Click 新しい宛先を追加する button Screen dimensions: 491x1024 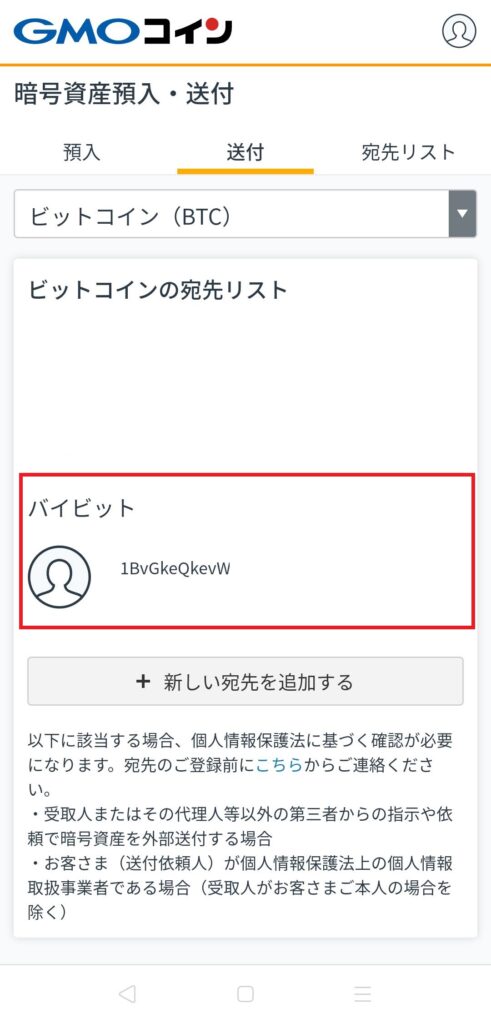click(246, 682)
